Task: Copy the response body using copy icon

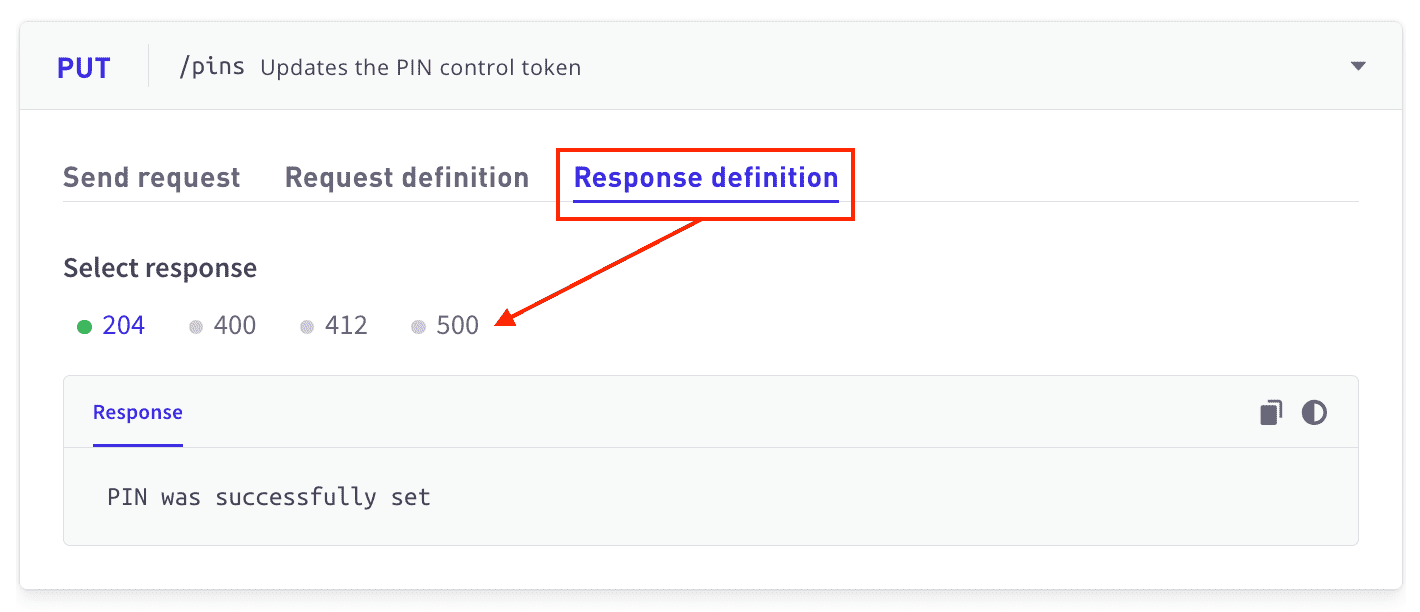Action: (1270, 412)
